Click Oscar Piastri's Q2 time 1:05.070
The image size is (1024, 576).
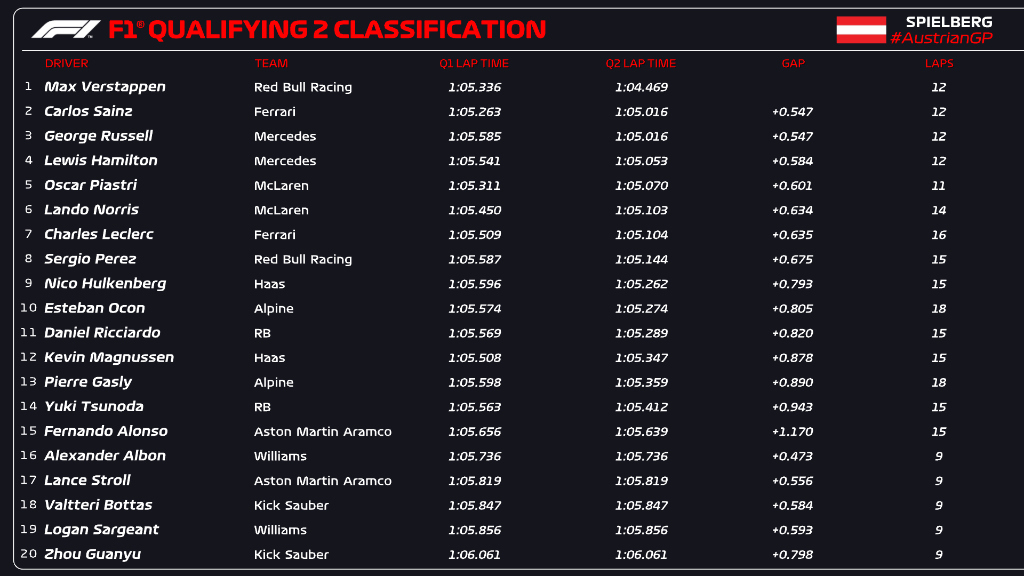[641, 185]
